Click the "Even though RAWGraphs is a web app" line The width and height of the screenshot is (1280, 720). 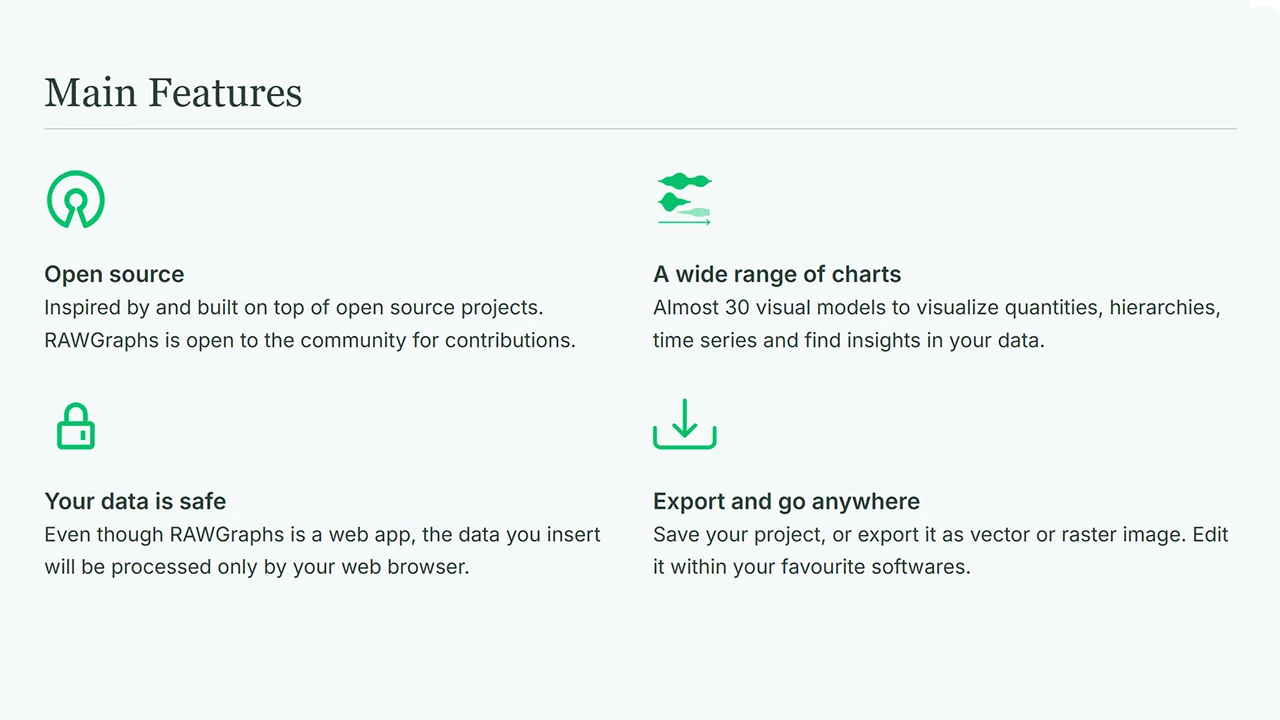click(322, 535)
